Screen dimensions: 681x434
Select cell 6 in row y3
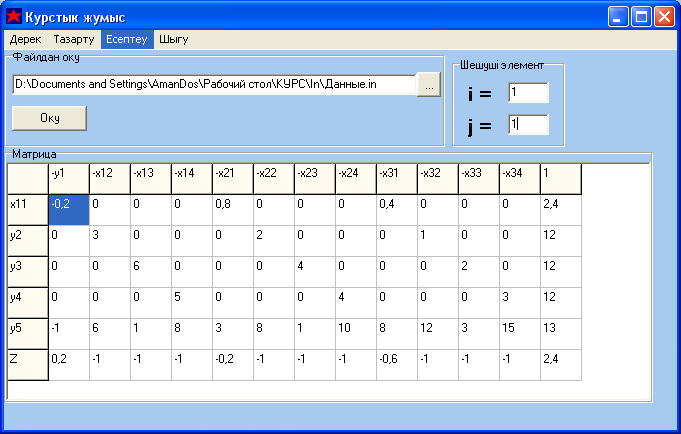151,272
